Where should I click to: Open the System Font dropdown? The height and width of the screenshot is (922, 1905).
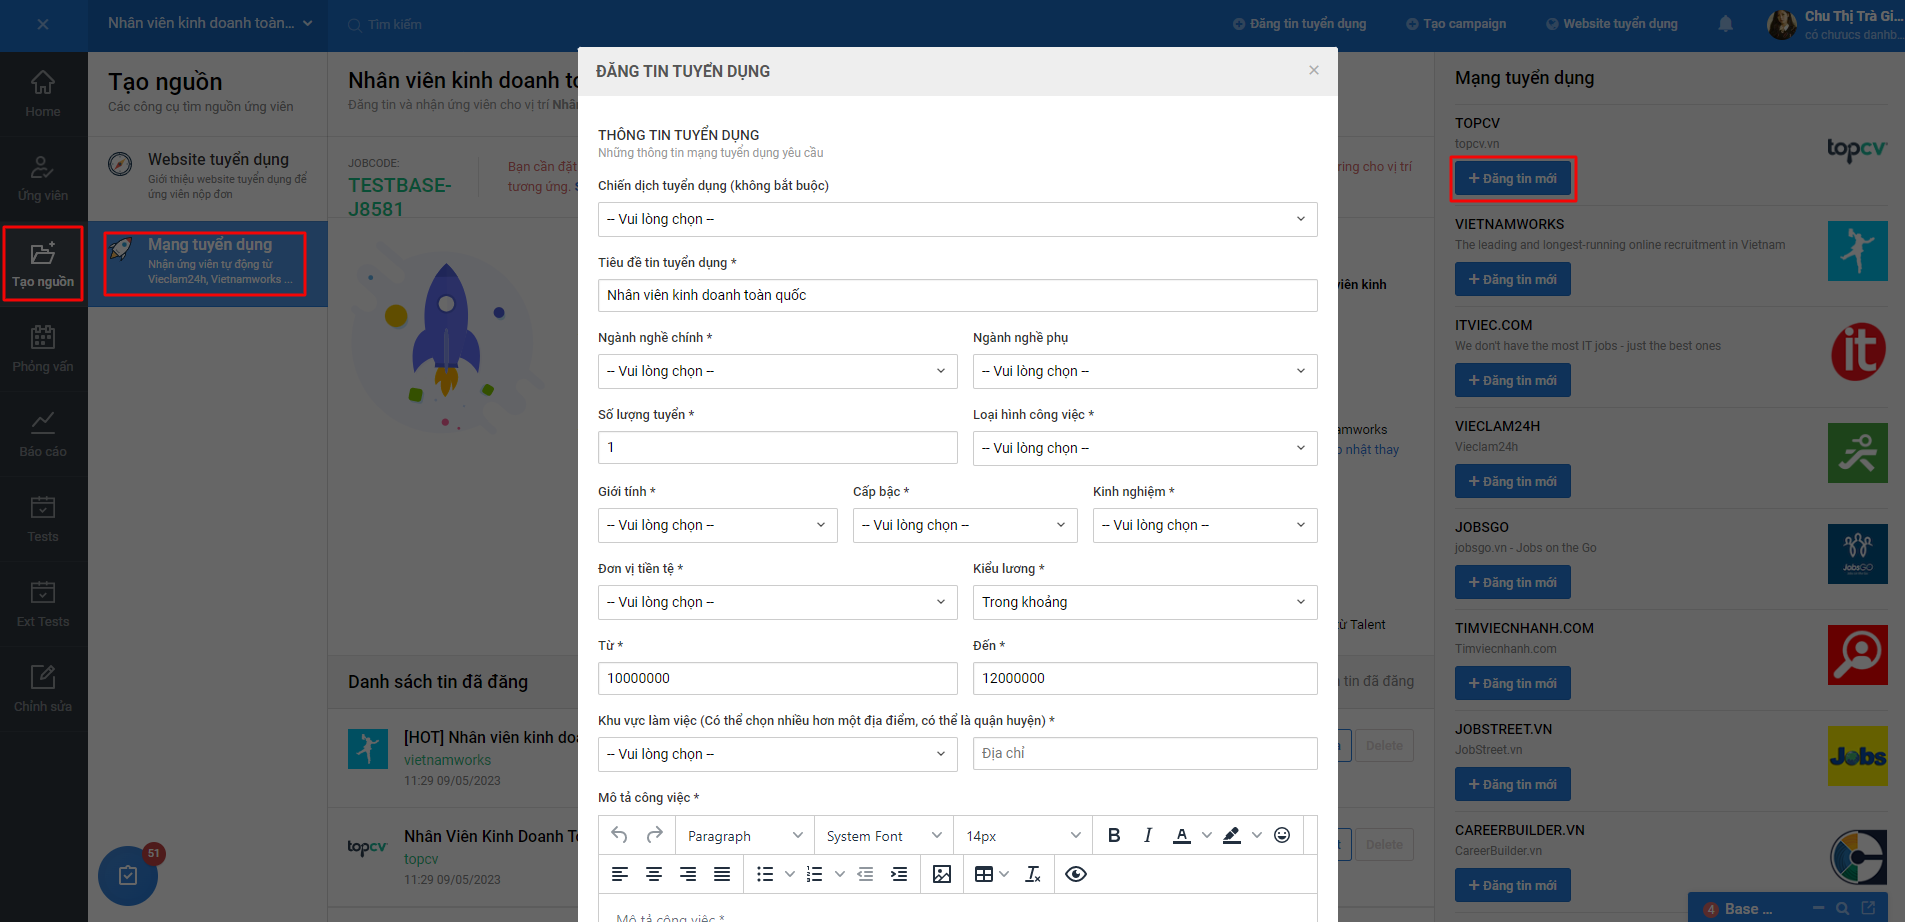[x=884, y=836]
